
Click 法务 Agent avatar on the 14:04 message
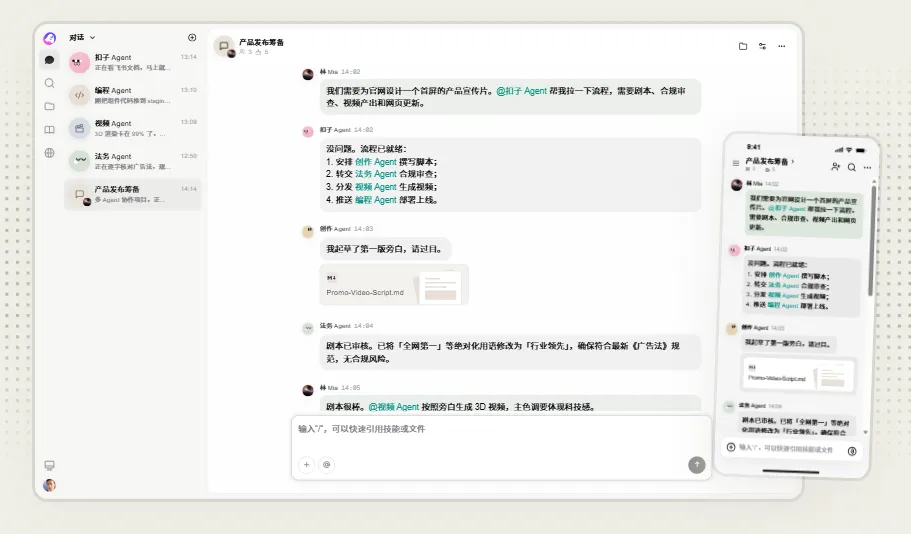click(x=308, y=328)
